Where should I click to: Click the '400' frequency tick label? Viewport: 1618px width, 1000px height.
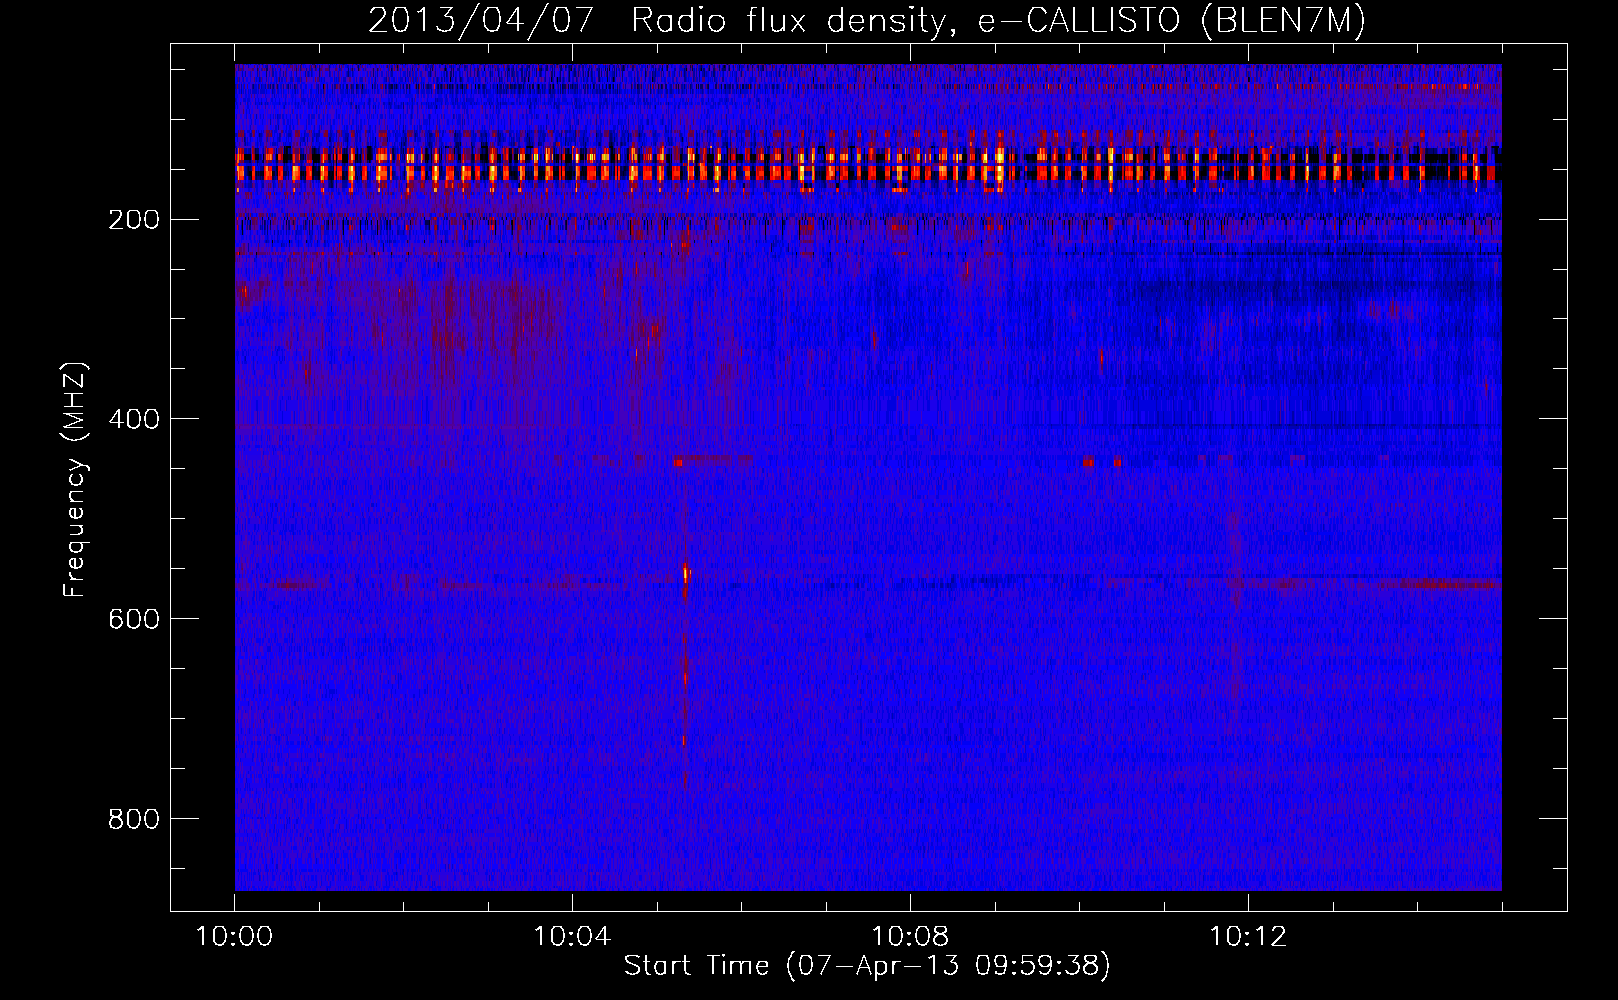pyautogui.click(x=133, y=420)
